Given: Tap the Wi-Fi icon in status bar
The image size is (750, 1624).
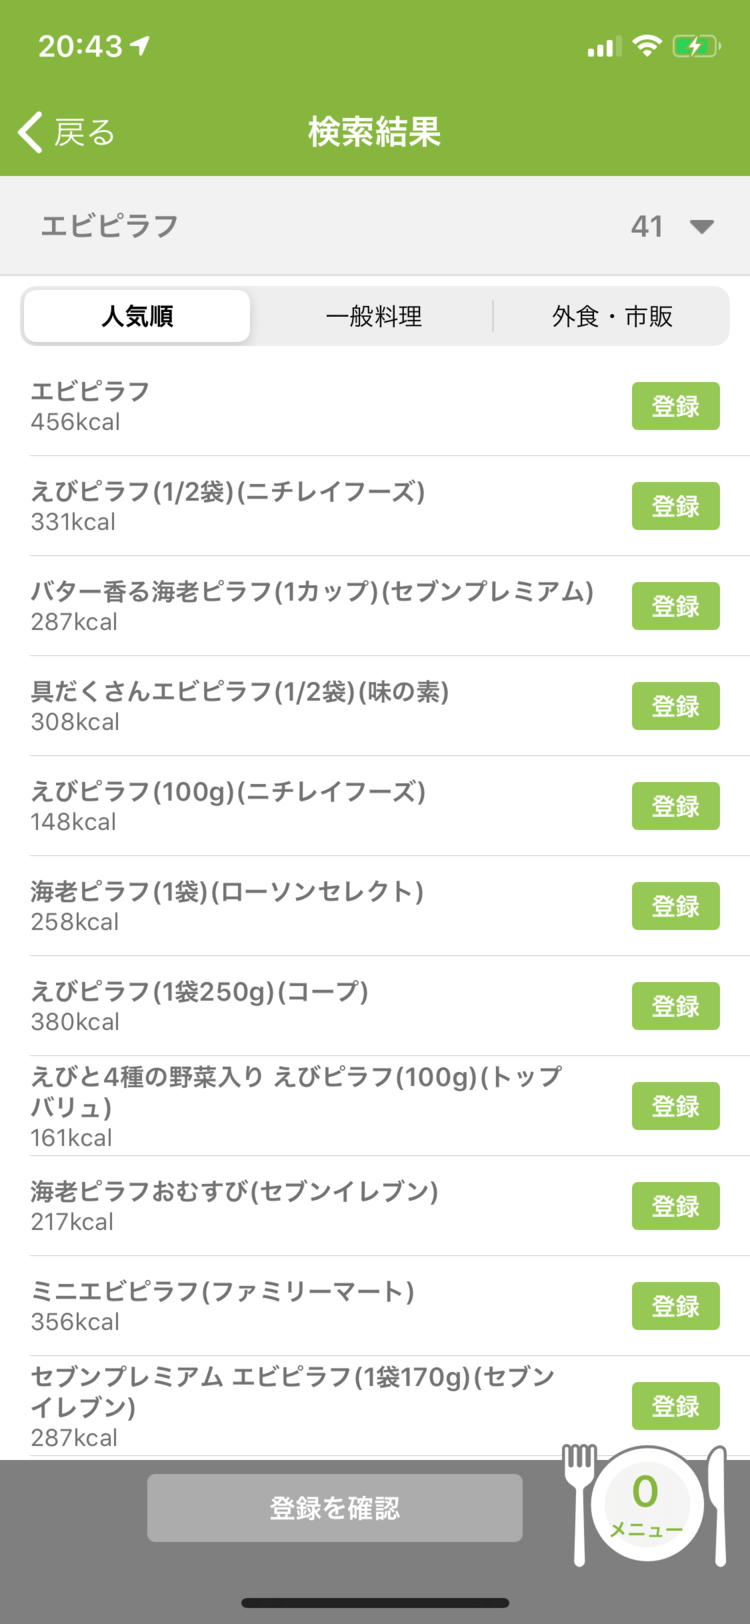Looking at the screenshot, I should click(x=647, y=46).
